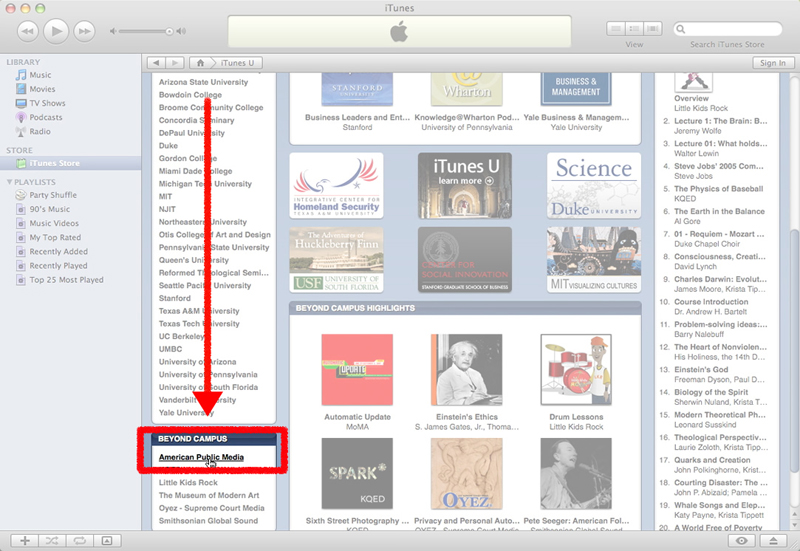Open American Public Media link
Screen dimensions: 800x551
coord(201,457)
